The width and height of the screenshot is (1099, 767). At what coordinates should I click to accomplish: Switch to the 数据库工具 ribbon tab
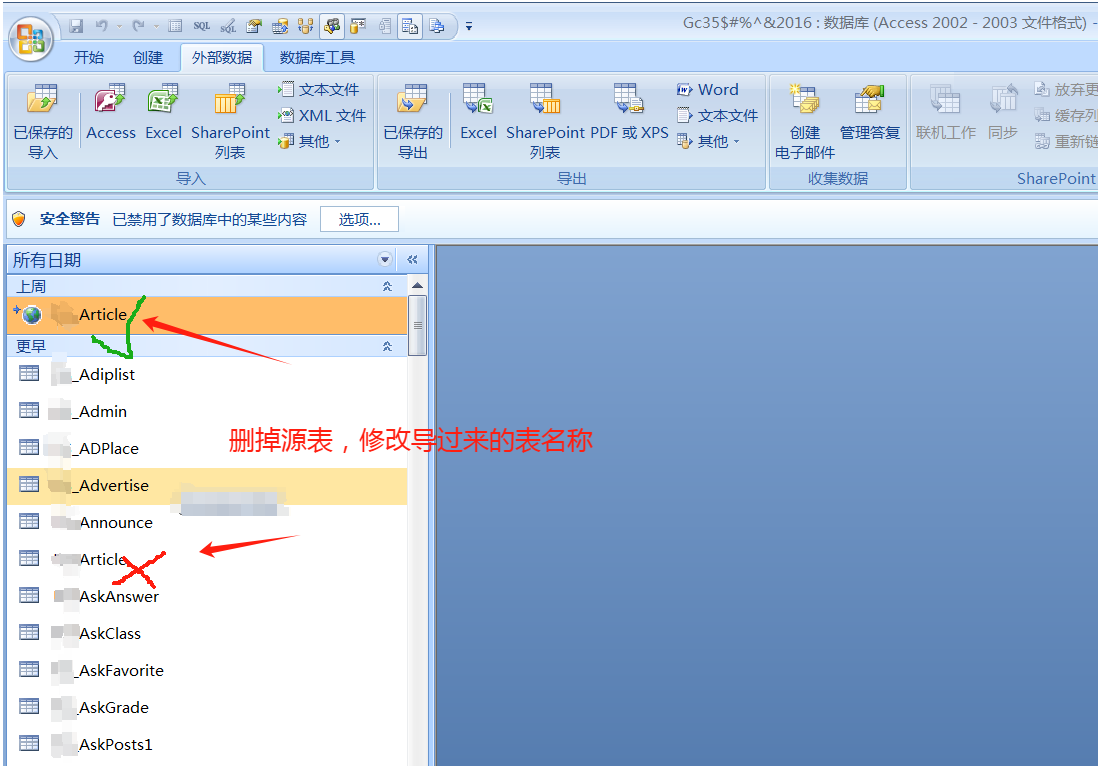316,57
